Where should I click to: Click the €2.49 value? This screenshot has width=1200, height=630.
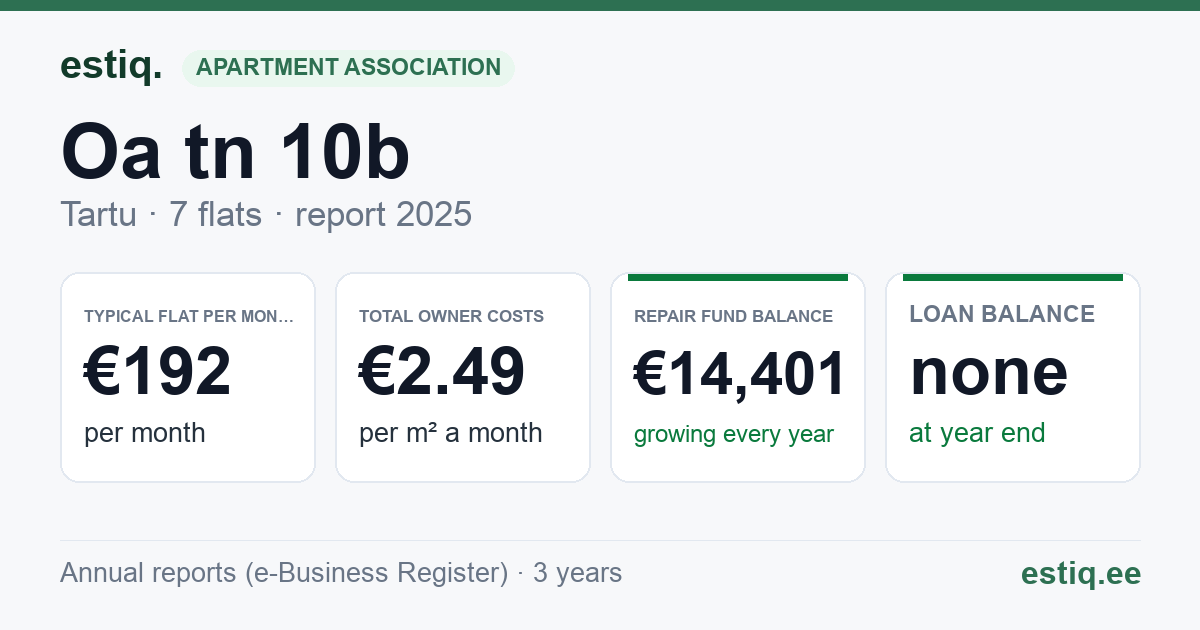pos(442,371)
